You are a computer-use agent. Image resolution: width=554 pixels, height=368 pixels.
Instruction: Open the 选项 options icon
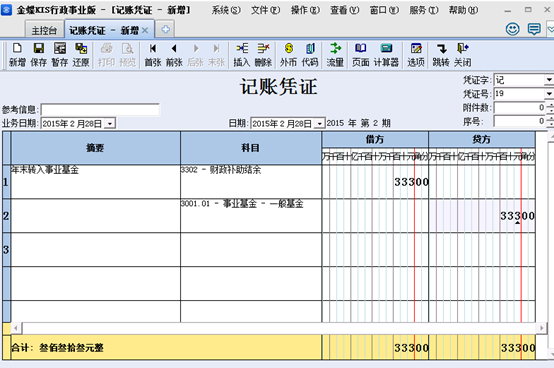tap(416, 55)
